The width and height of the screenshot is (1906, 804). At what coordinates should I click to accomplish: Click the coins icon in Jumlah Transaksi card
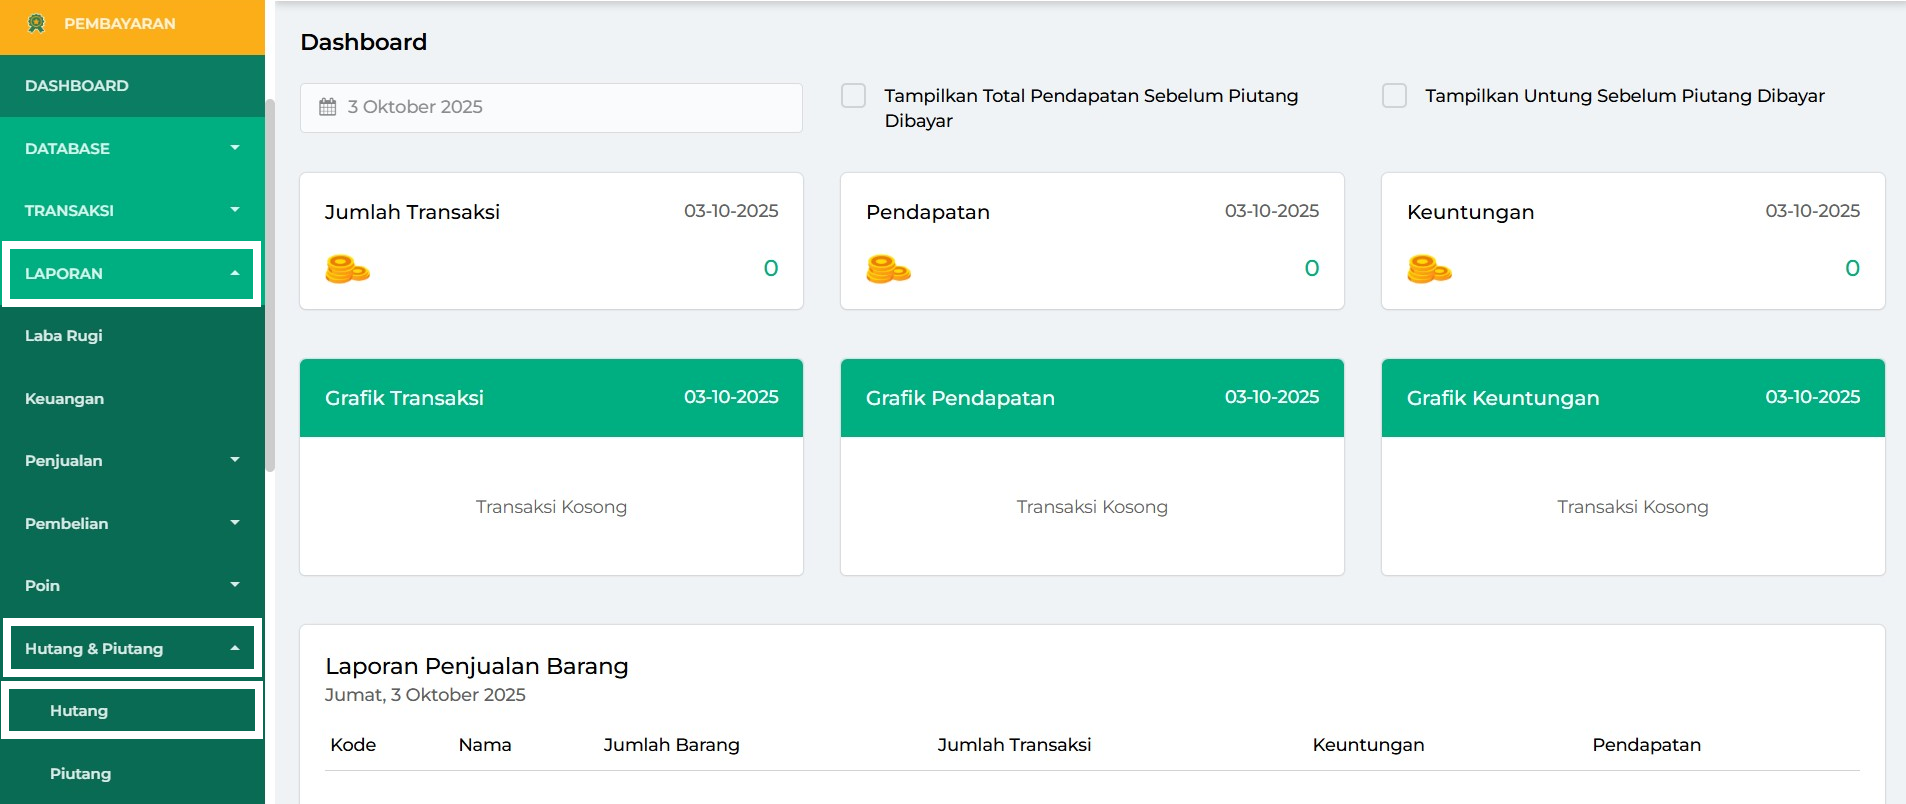(347, 269)
